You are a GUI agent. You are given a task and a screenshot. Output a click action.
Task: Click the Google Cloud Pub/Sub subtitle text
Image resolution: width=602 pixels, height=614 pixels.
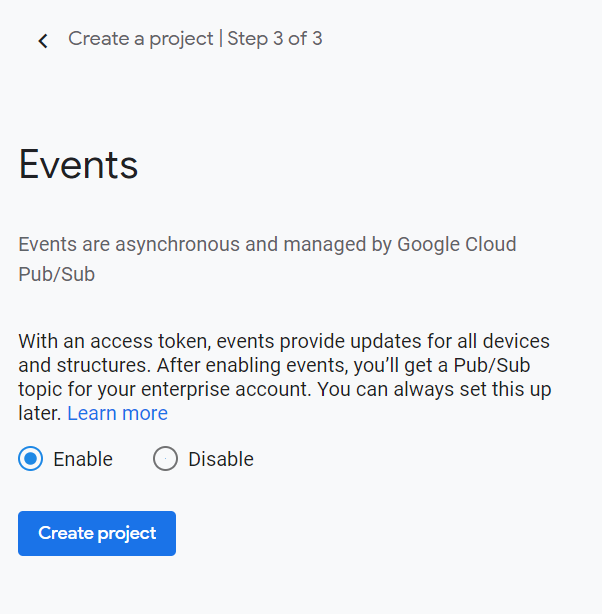[x=267, y=244]
